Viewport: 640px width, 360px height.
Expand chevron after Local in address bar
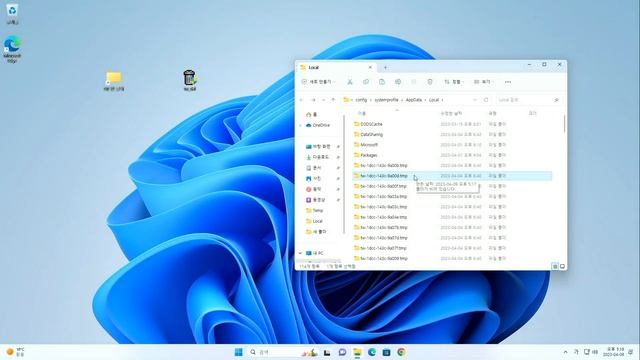[x=442, y=100]
